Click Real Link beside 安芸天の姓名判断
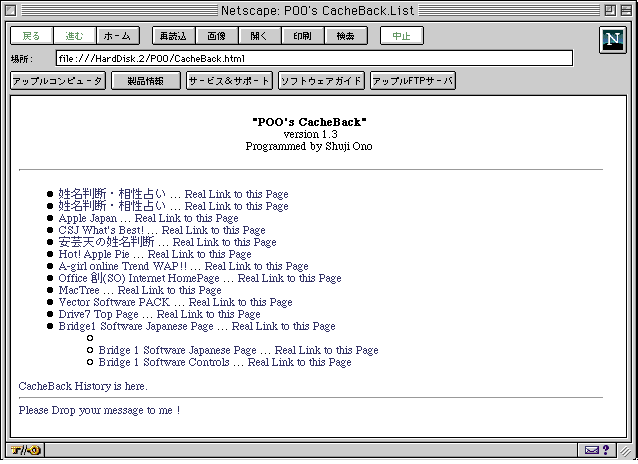 point(225,242)
